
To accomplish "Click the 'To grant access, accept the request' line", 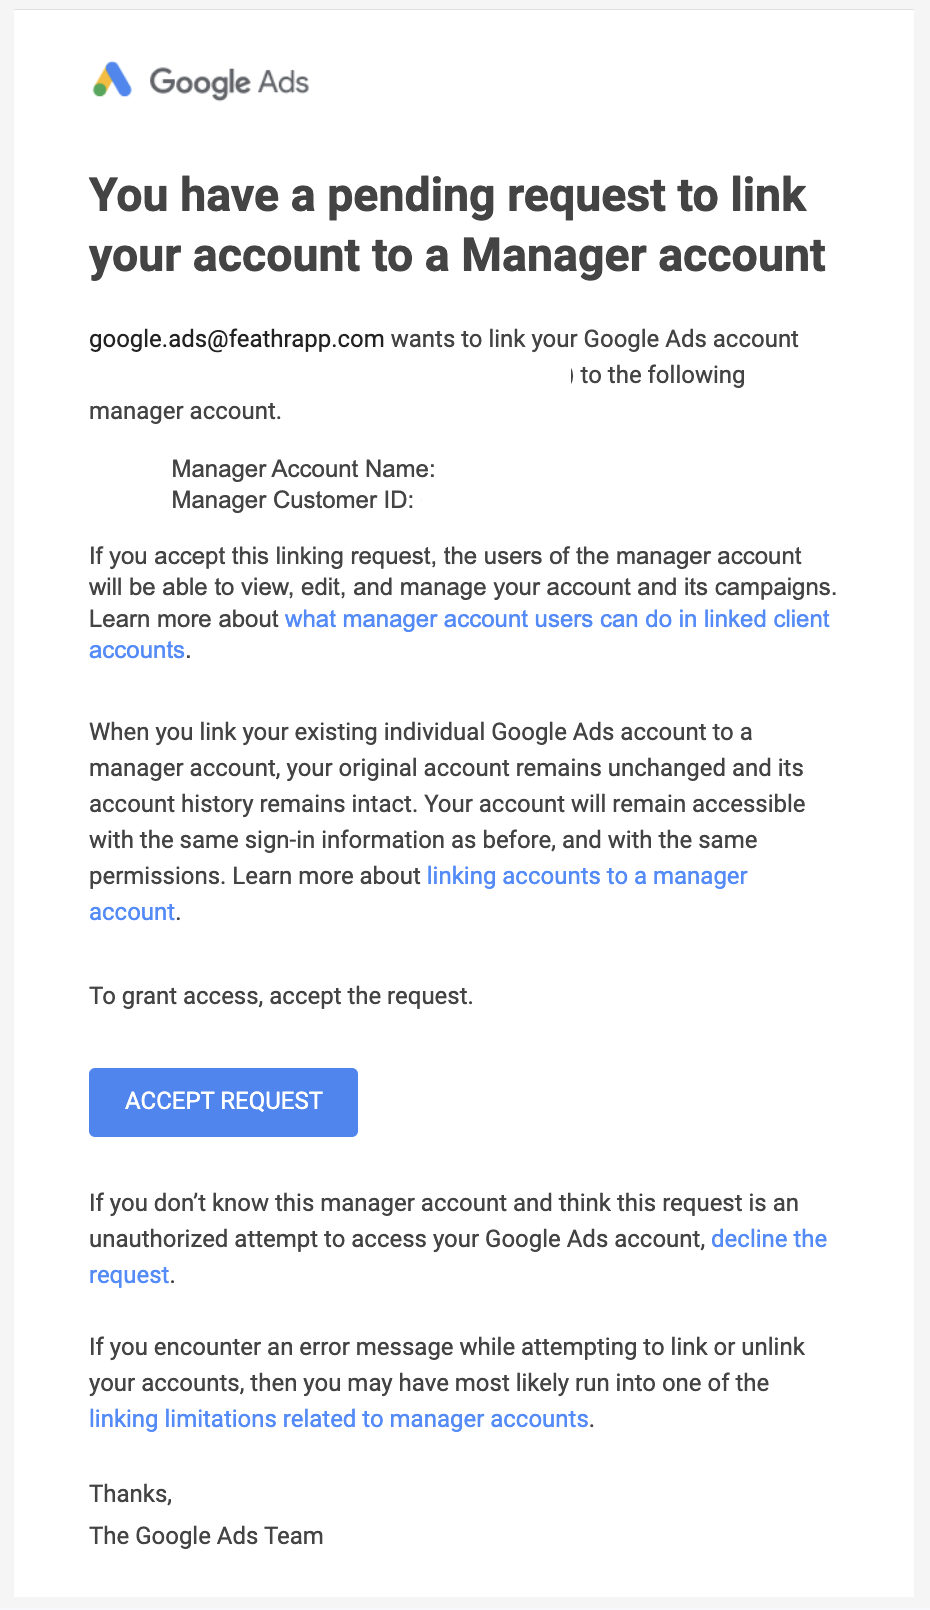I will 281,996.
